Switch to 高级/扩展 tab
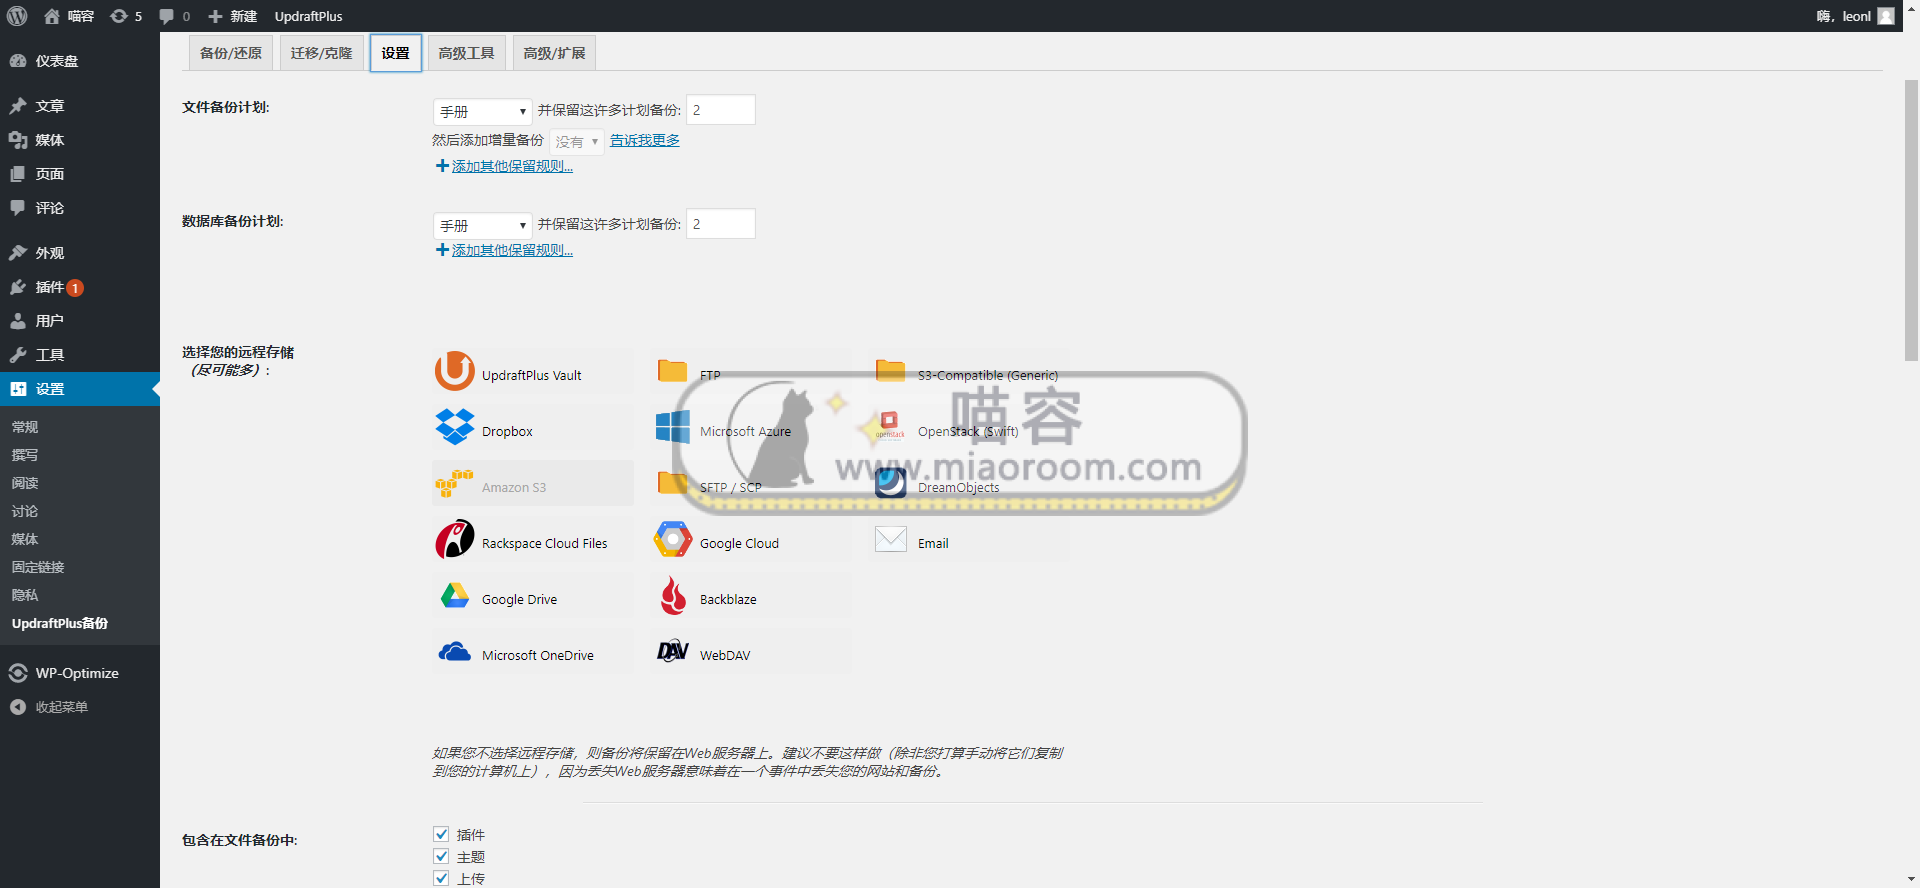 pyautogui.click(x=555, y=53)
